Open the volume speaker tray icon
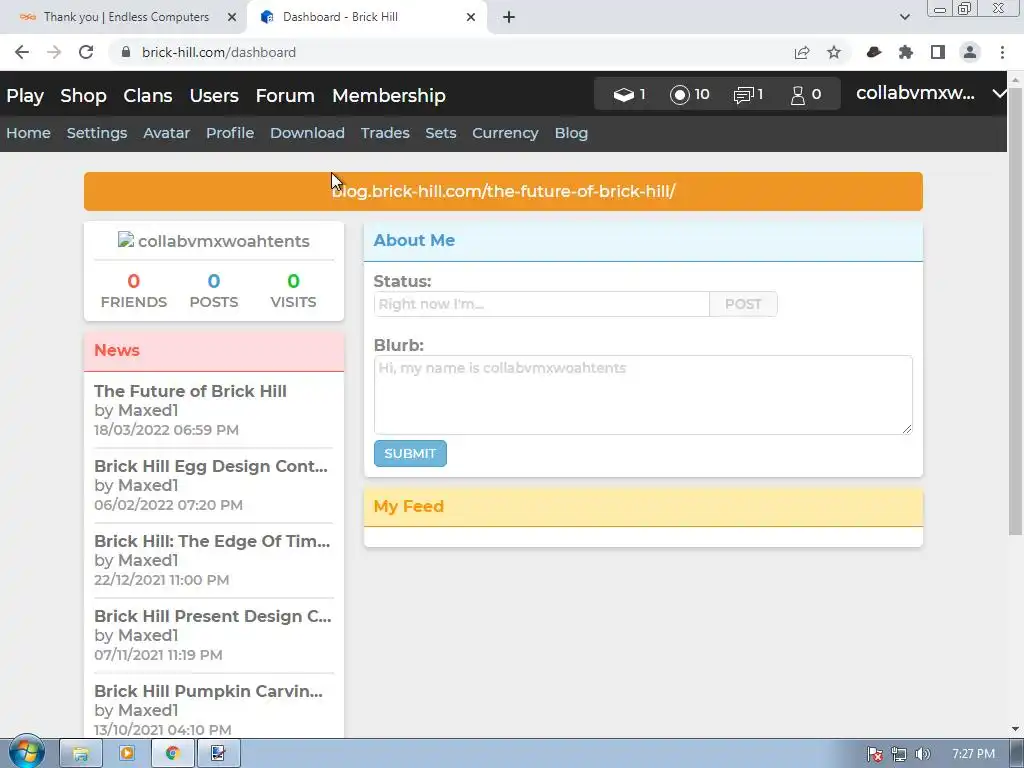 click(x=923, y=754)
